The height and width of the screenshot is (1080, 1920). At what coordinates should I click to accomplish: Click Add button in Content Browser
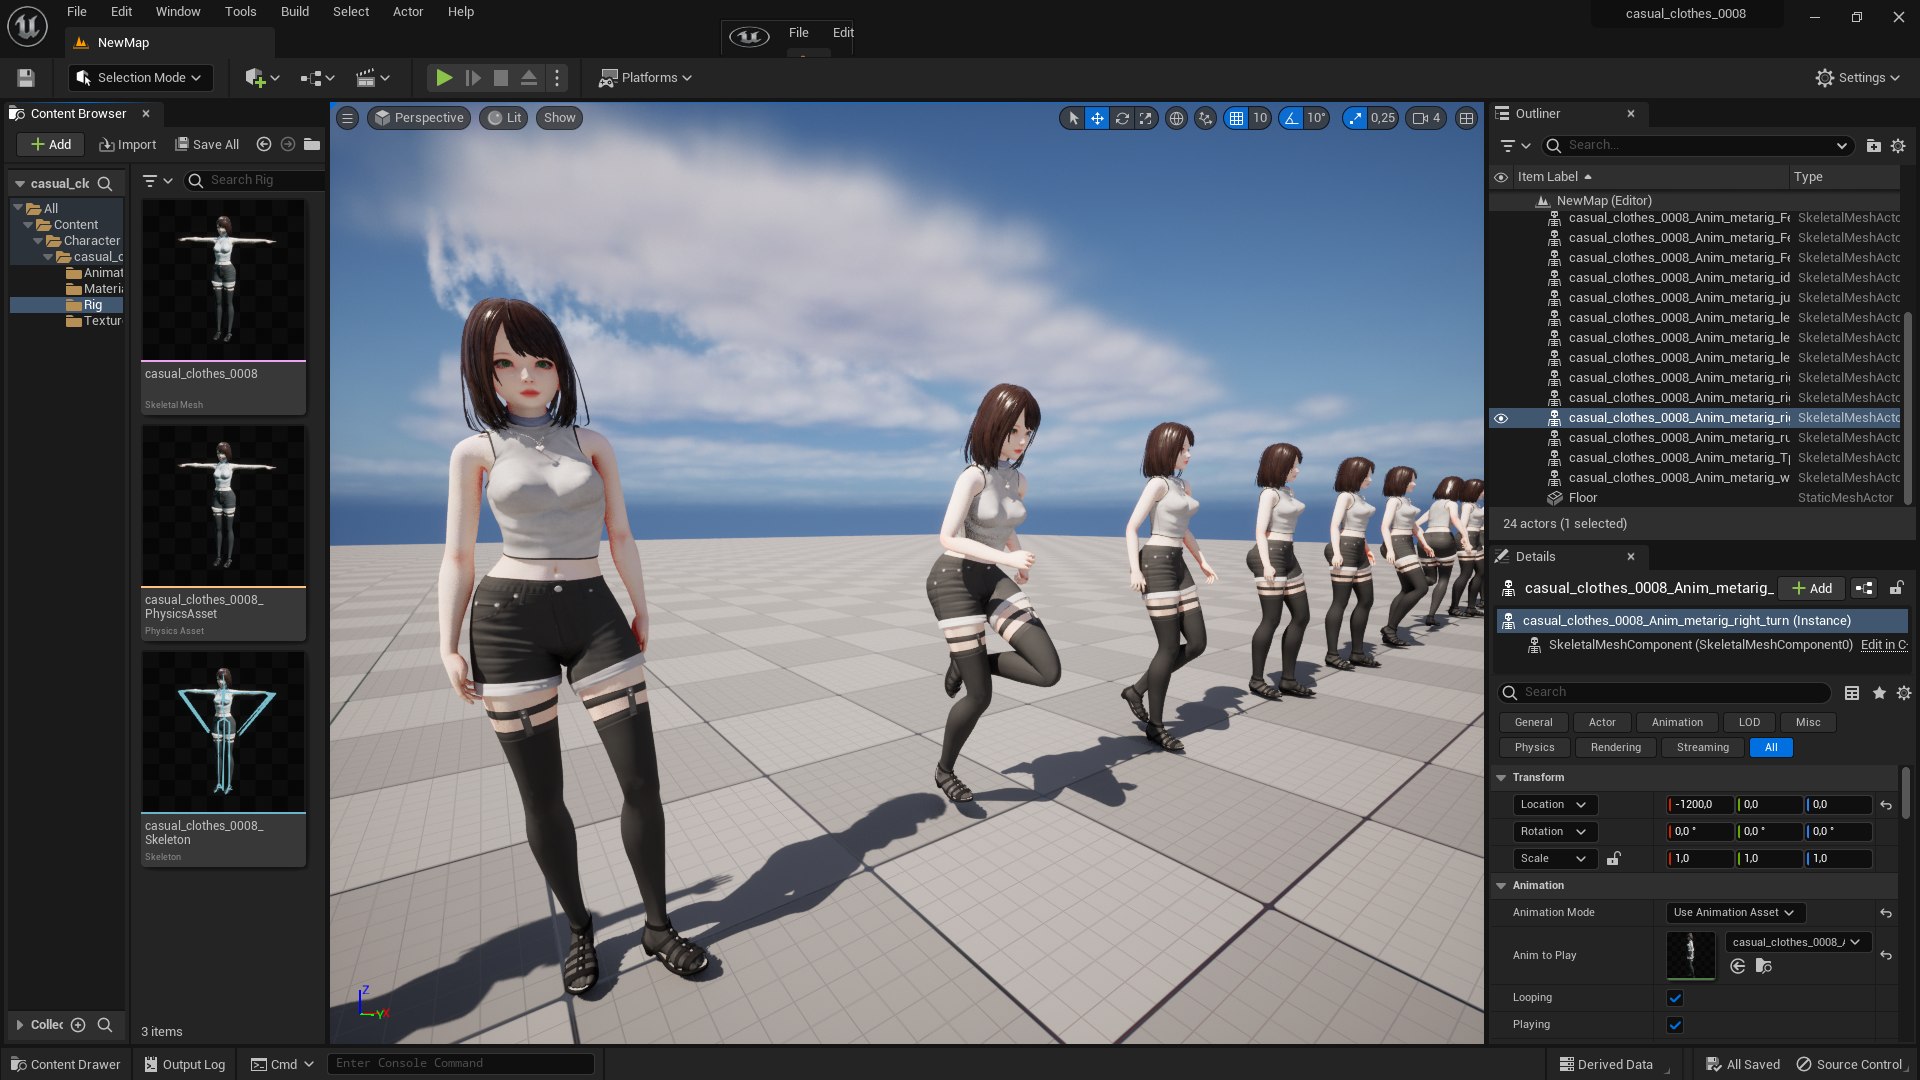51,145
